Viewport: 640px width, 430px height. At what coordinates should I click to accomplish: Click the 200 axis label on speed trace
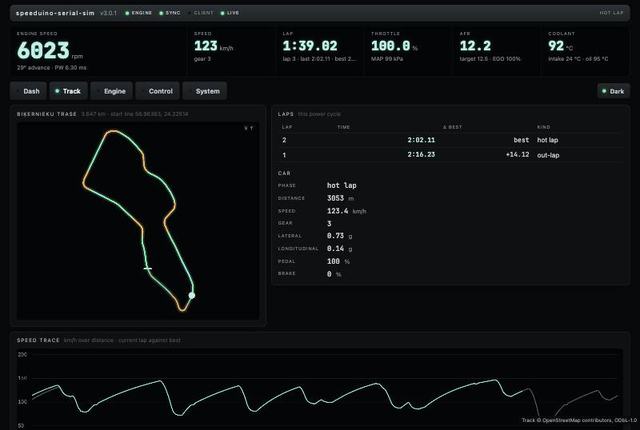pos(22,355)
